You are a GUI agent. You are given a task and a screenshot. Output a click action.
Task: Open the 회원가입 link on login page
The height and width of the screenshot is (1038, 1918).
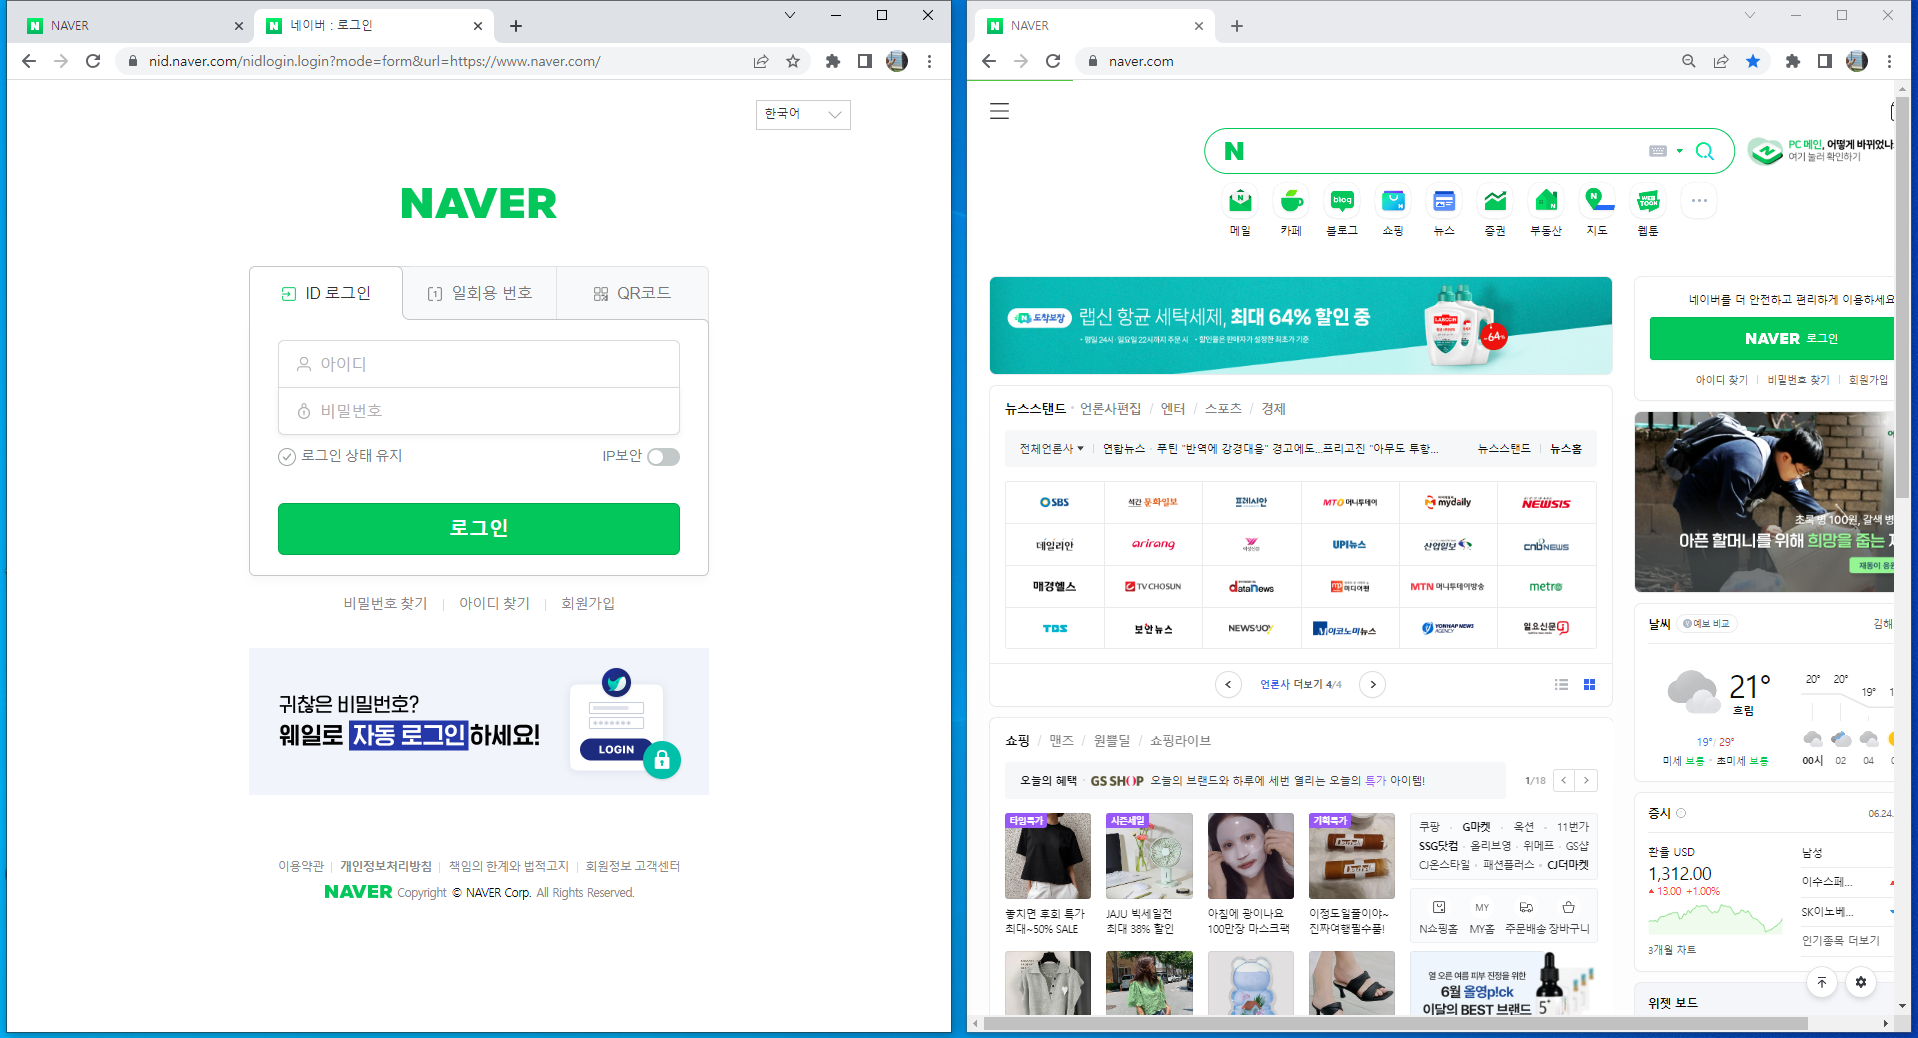point(588,603)
